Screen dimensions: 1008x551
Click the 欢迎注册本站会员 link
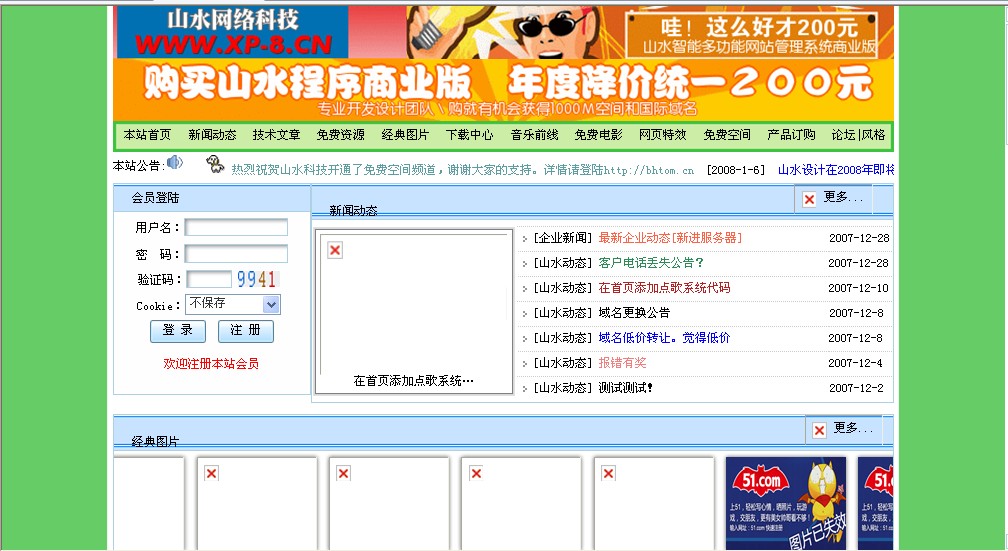(x=211, y=363)
